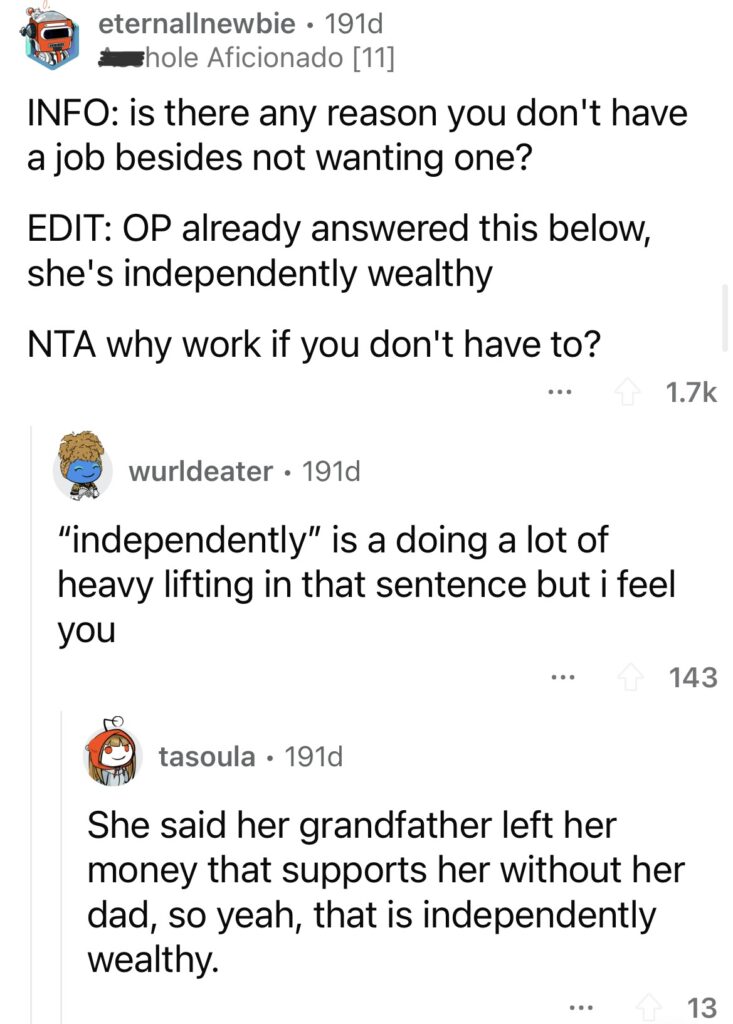Tap the 191d timestamp beside eternallnewbie
Viewport: 733px width, 1024px height.
pyautogui.click(x=353, y=24)
